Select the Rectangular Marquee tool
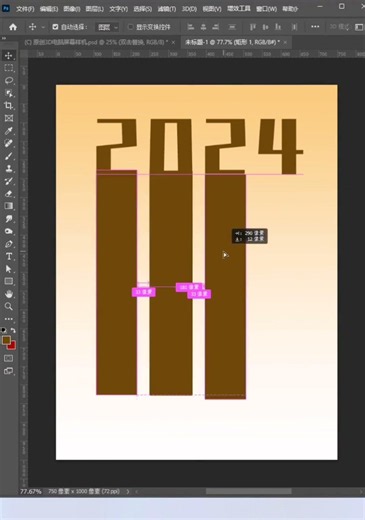The height and width of the screenshot is (520, 365). [9, 68]
